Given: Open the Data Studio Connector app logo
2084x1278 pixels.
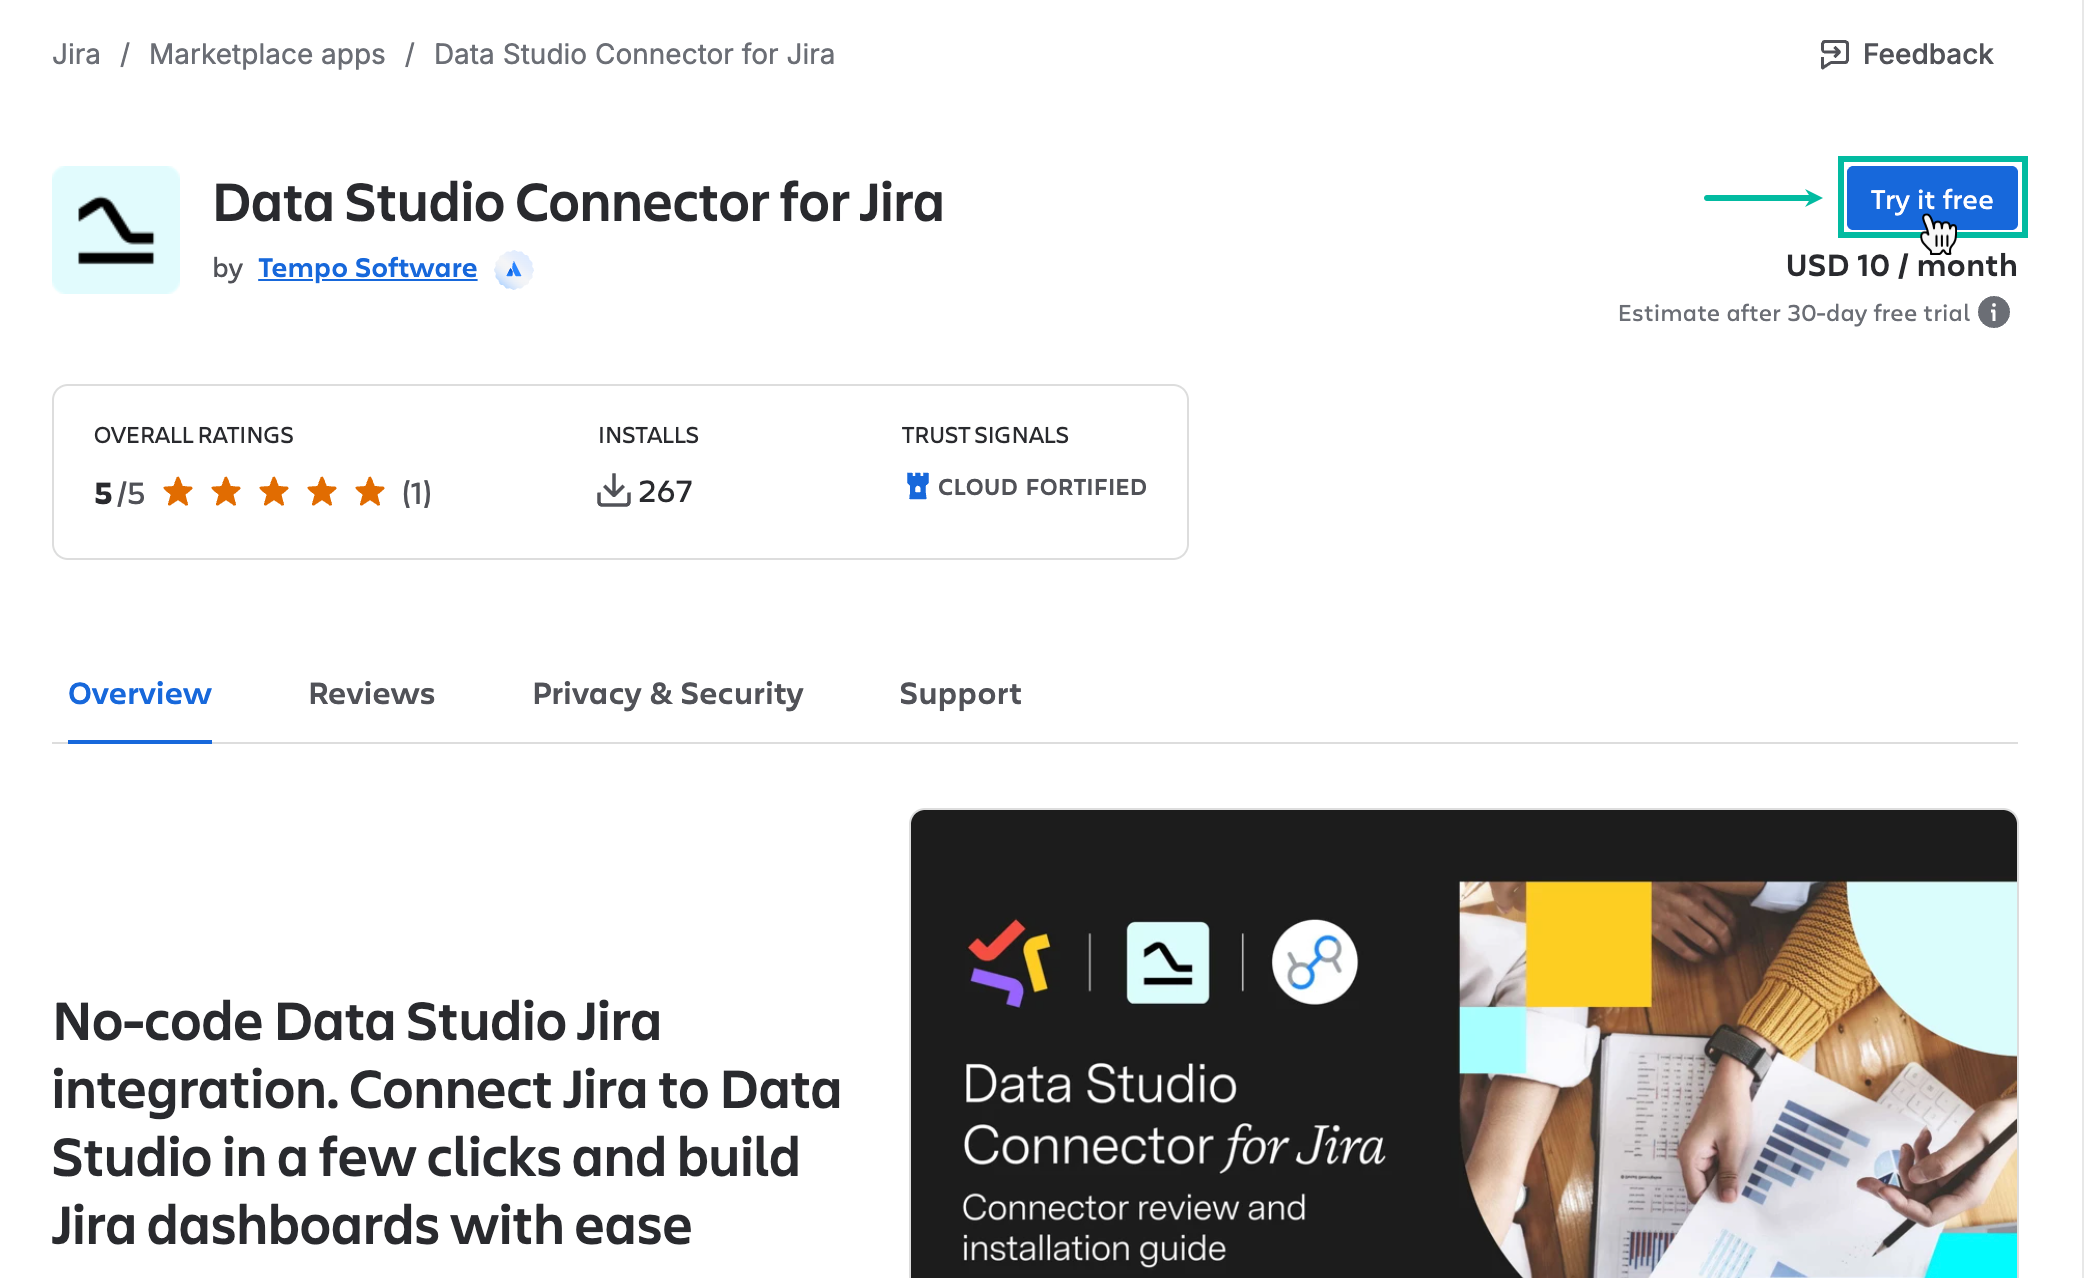Looking at the screenshot, I should [116, 230].
